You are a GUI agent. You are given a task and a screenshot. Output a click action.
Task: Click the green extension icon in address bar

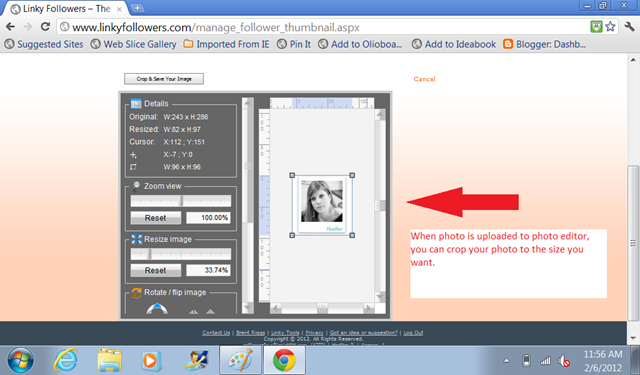[596, 27]
